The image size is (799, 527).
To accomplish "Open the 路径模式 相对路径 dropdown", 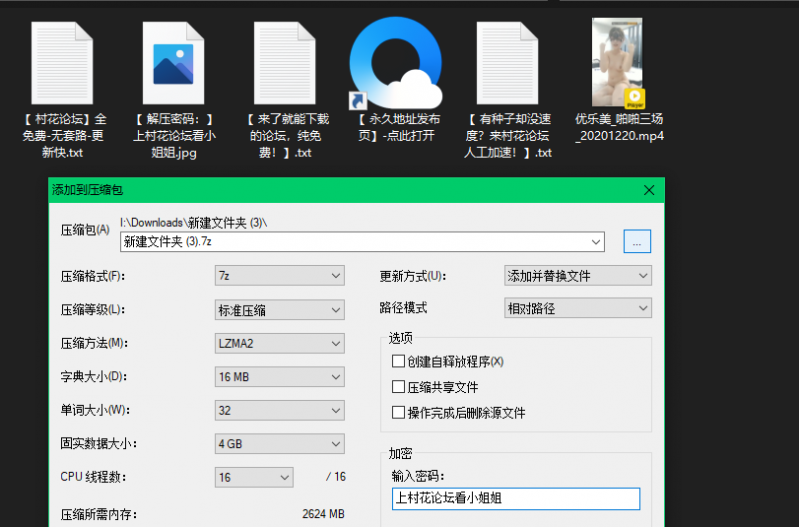I will [577, 308].
